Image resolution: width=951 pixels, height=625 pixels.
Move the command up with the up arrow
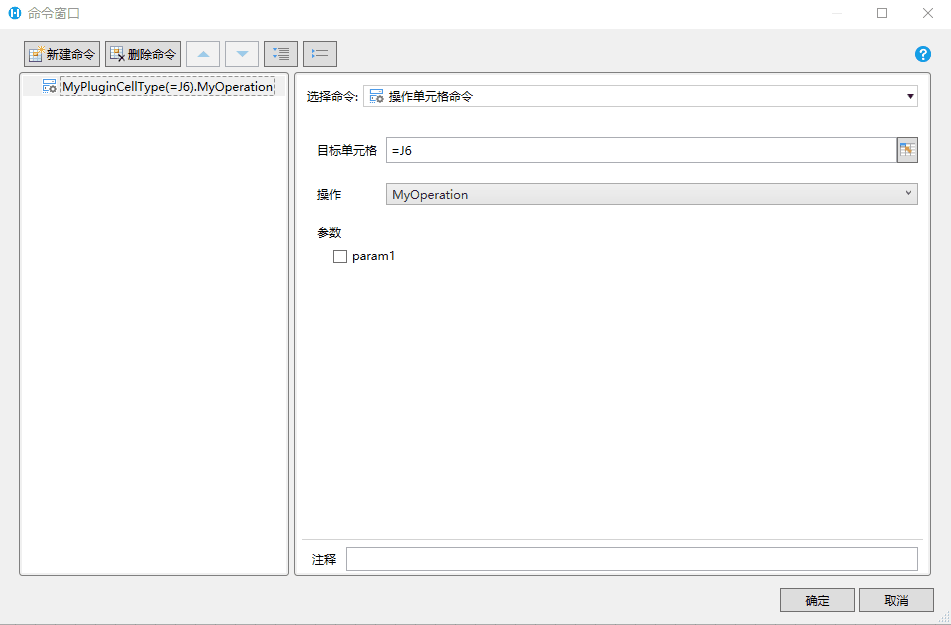[x=203, y=54]
